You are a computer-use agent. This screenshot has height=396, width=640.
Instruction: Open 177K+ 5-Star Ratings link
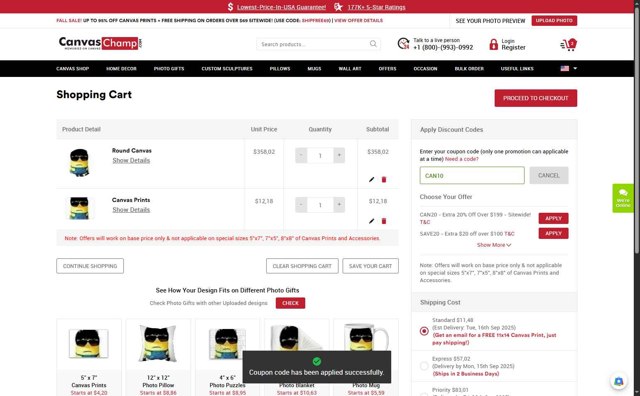(376, 7)
